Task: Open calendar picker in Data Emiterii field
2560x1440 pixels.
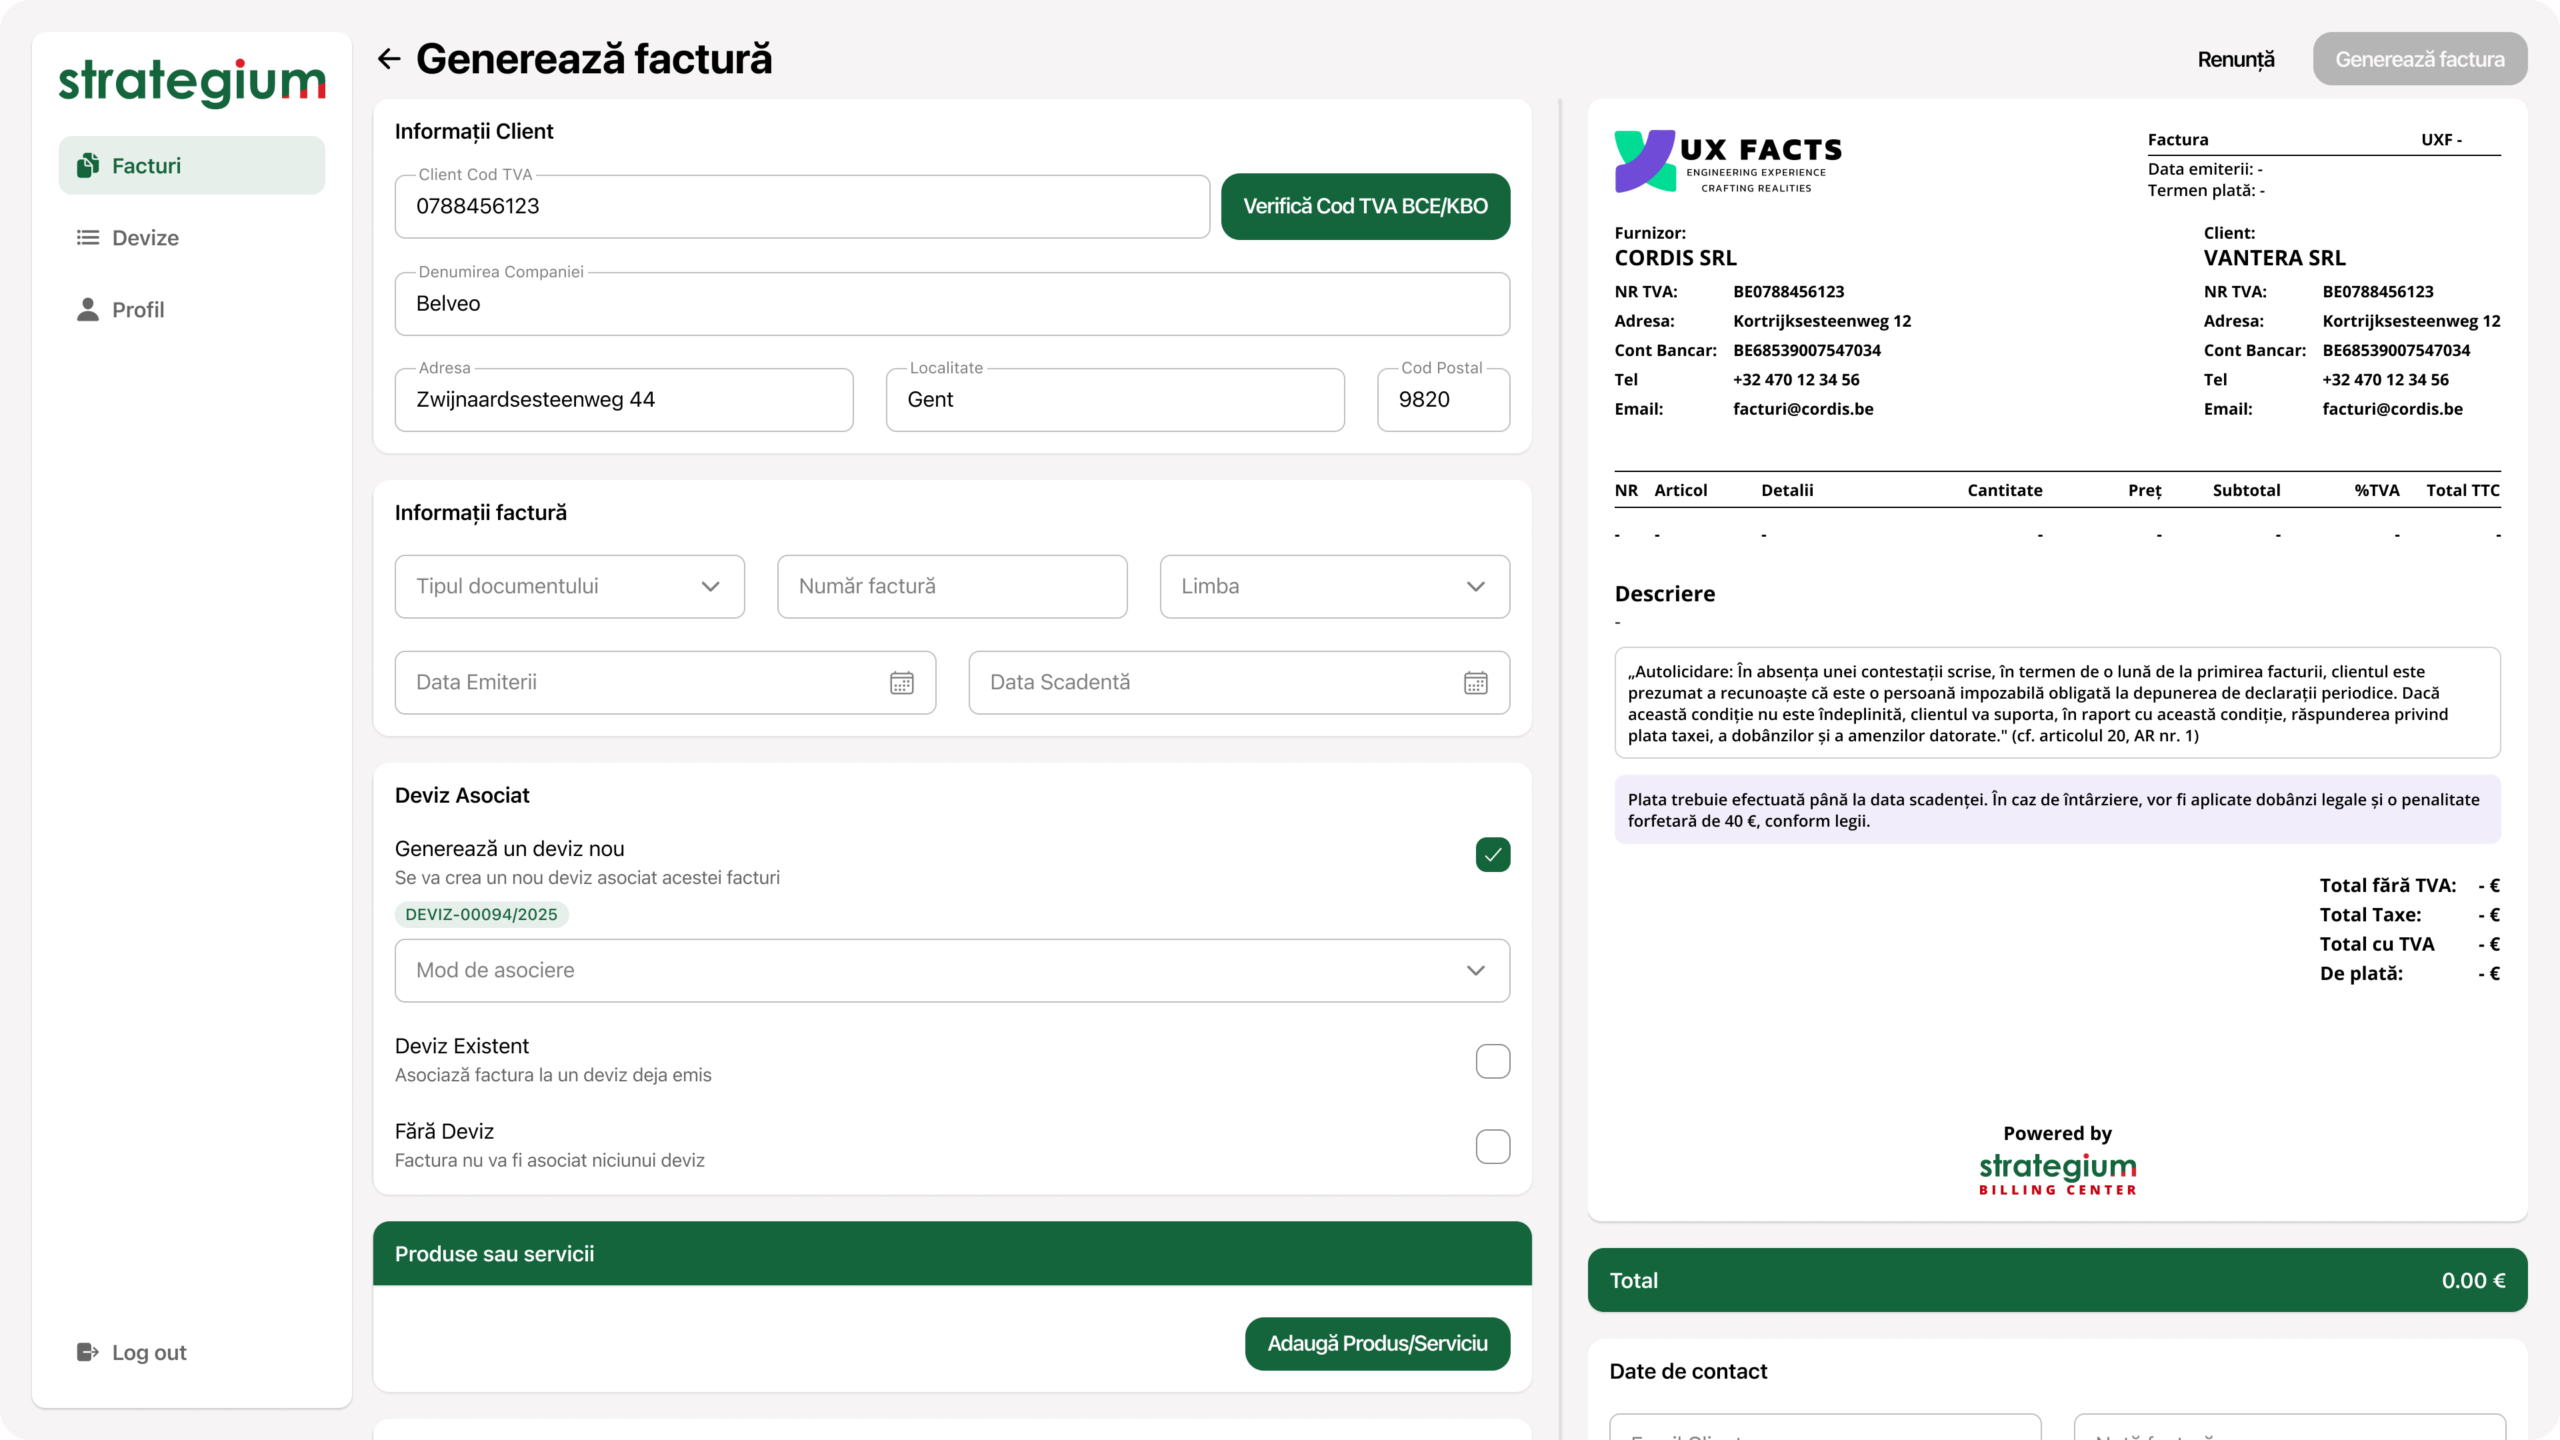Action: point(902,683)
